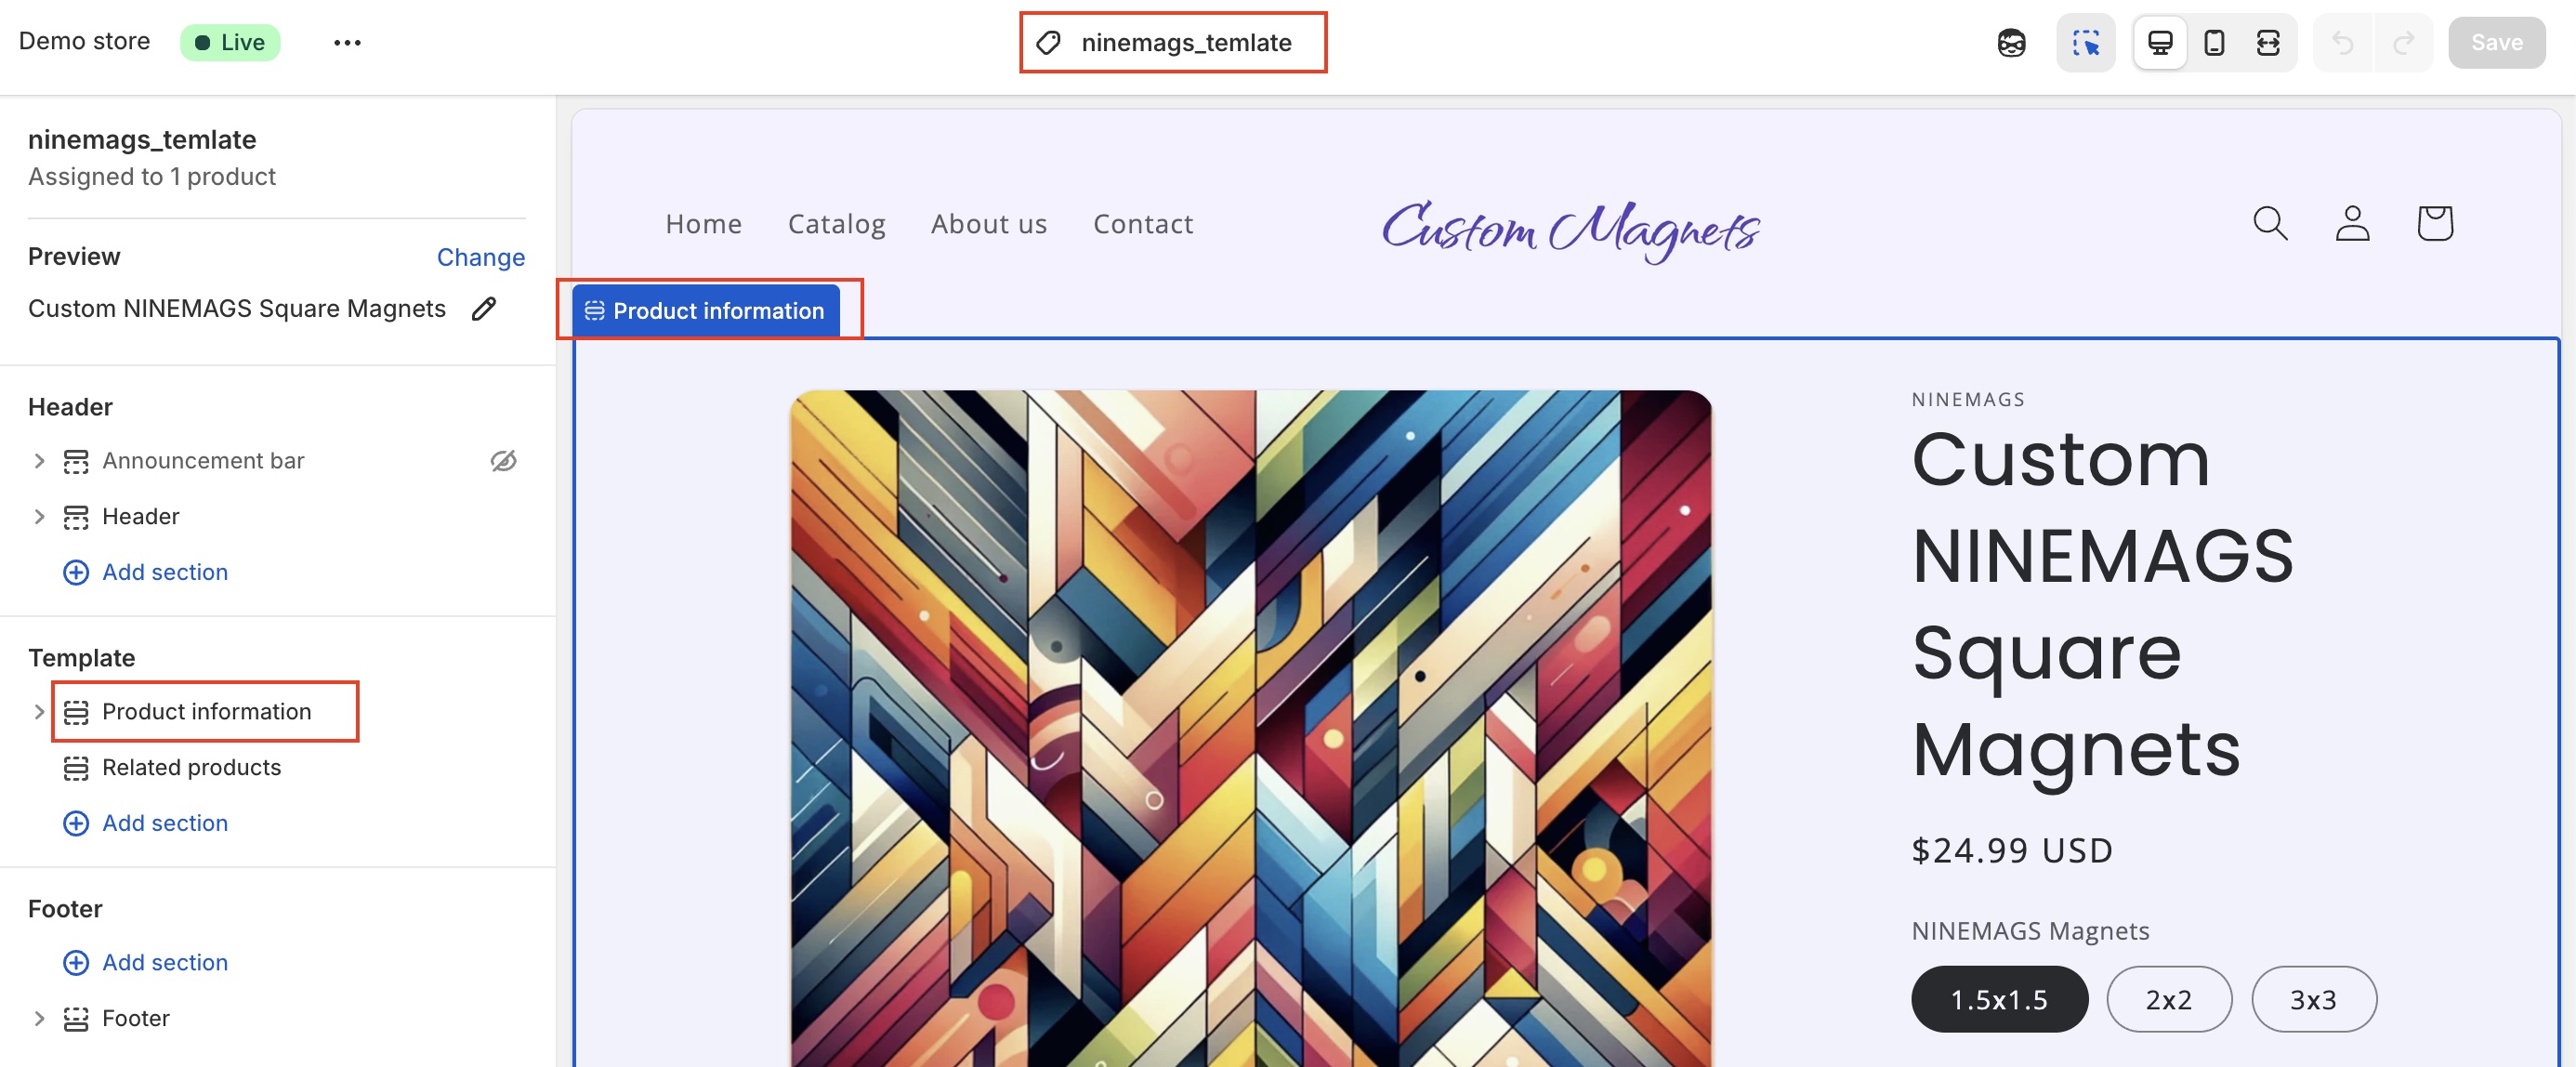Click Add section under Template
Image resolution: width=2576 pixels, height=1067 pixels.
point(164,823)
